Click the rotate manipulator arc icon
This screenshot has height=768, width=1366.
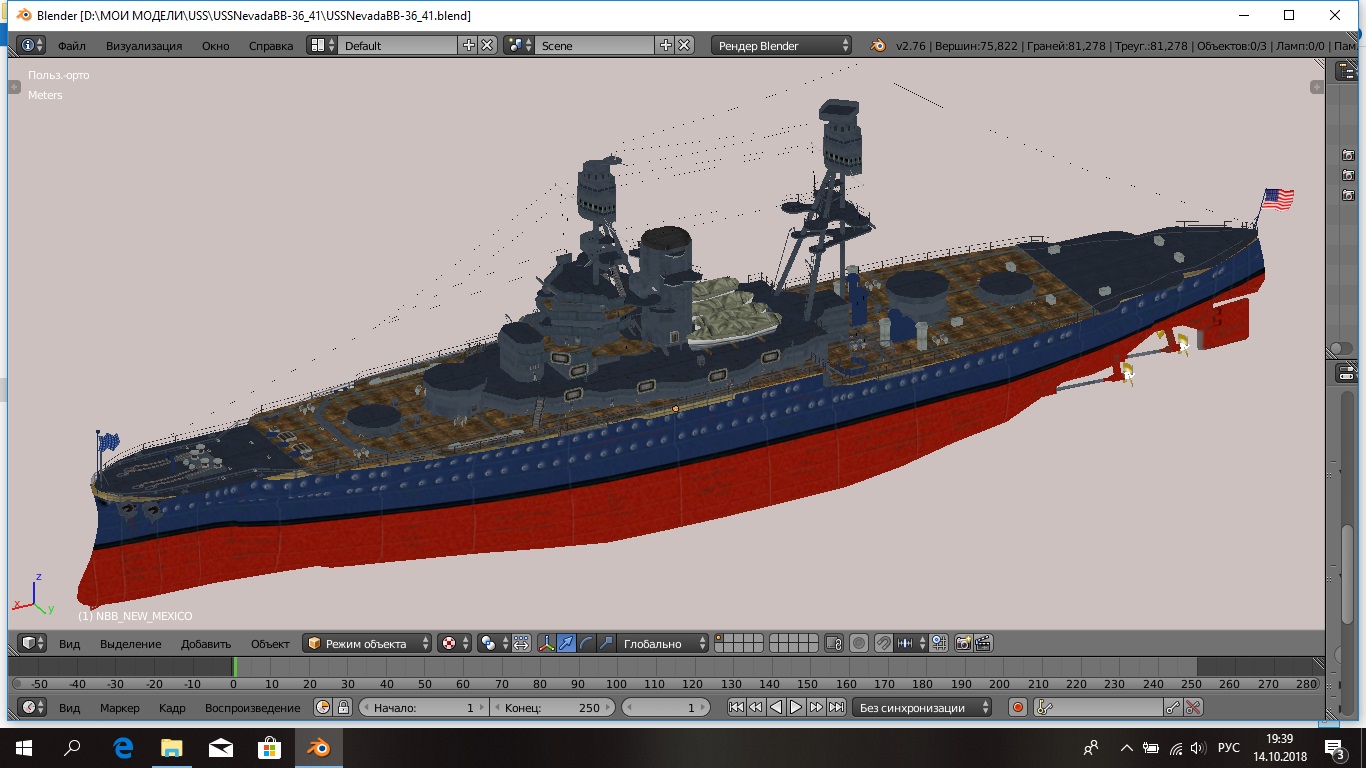coord(587,644)
